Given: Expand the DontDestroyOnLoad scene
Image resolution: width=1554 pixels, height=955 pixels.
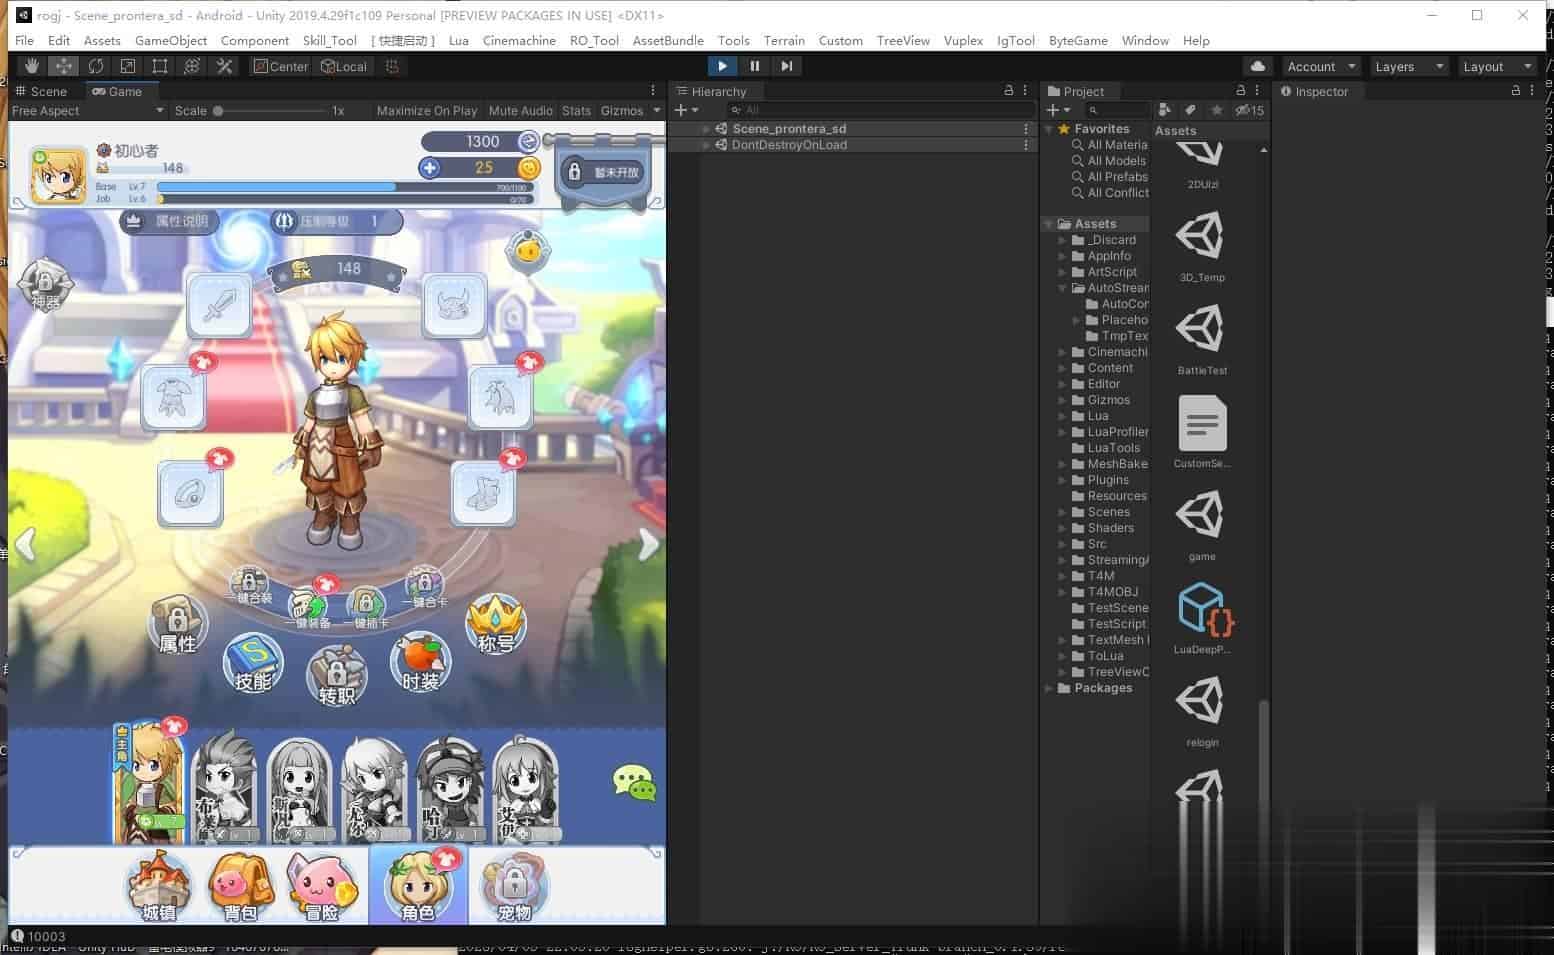Looking at the screenshot, I should click(706, 145).
